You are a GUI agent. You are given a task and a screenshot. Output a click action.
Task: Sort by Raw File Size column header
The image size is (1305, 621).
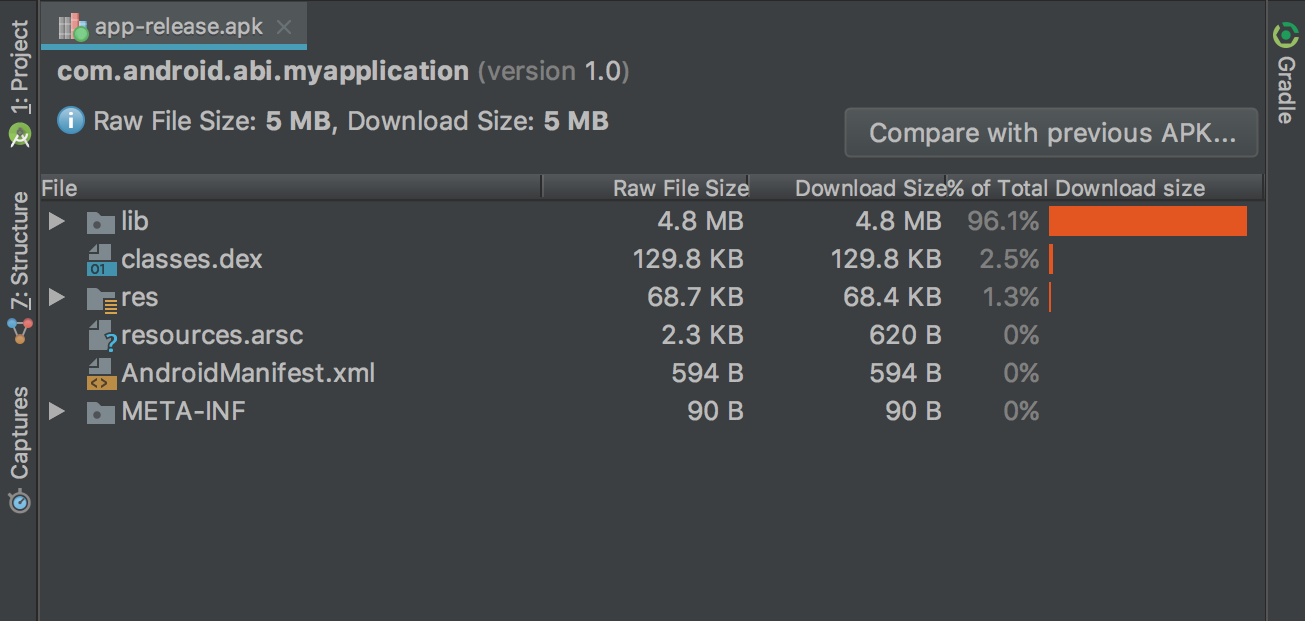pyautogui.click(x=680, y=188)
